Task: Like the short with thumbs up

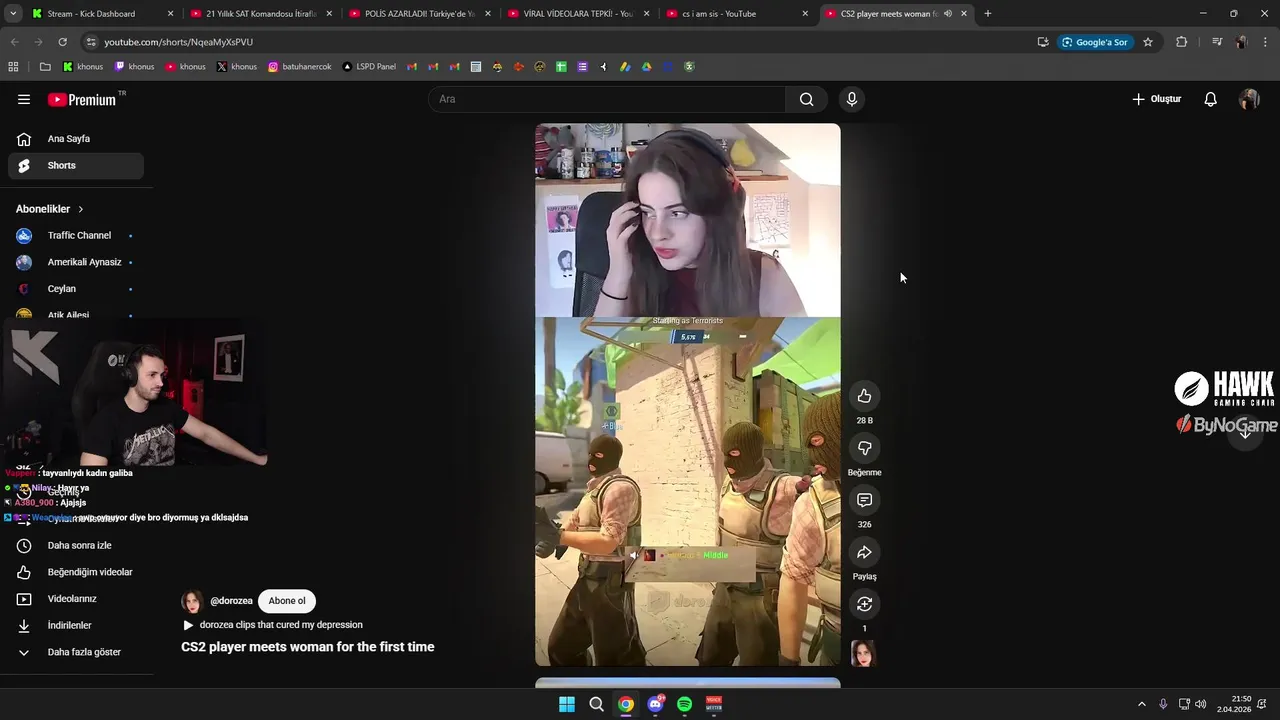Action: click(x=864, y=396)
